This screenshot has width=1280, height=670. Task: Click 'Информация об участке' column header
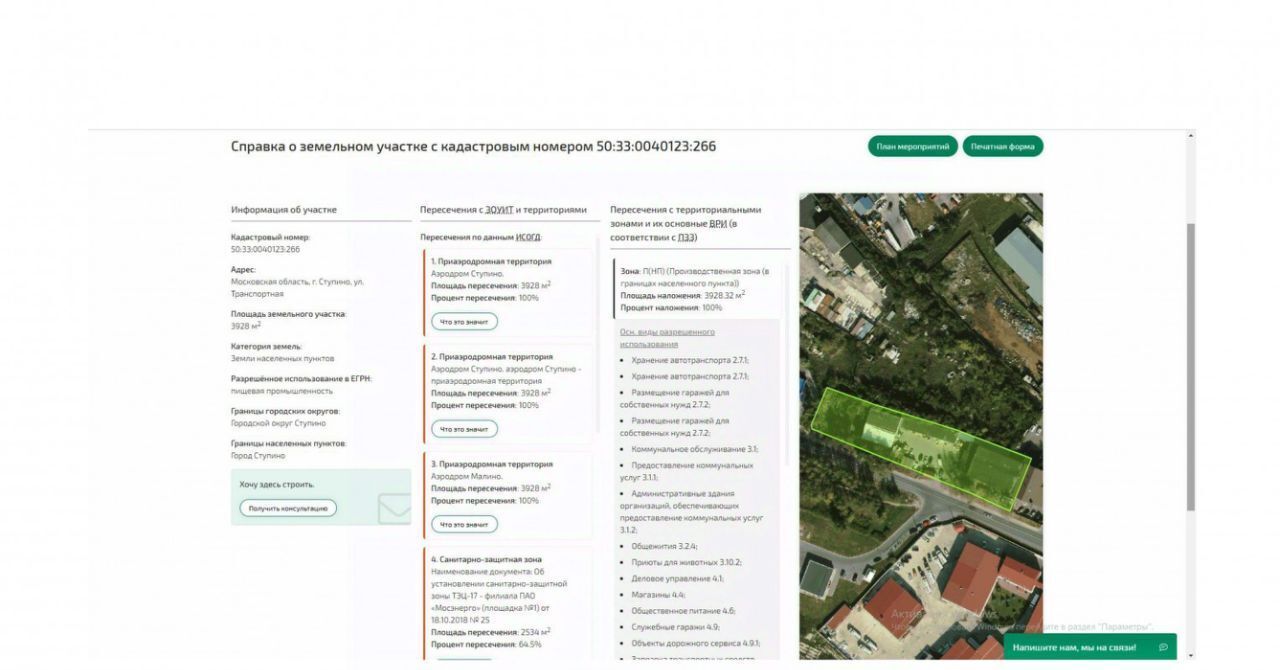click(284, 210)
